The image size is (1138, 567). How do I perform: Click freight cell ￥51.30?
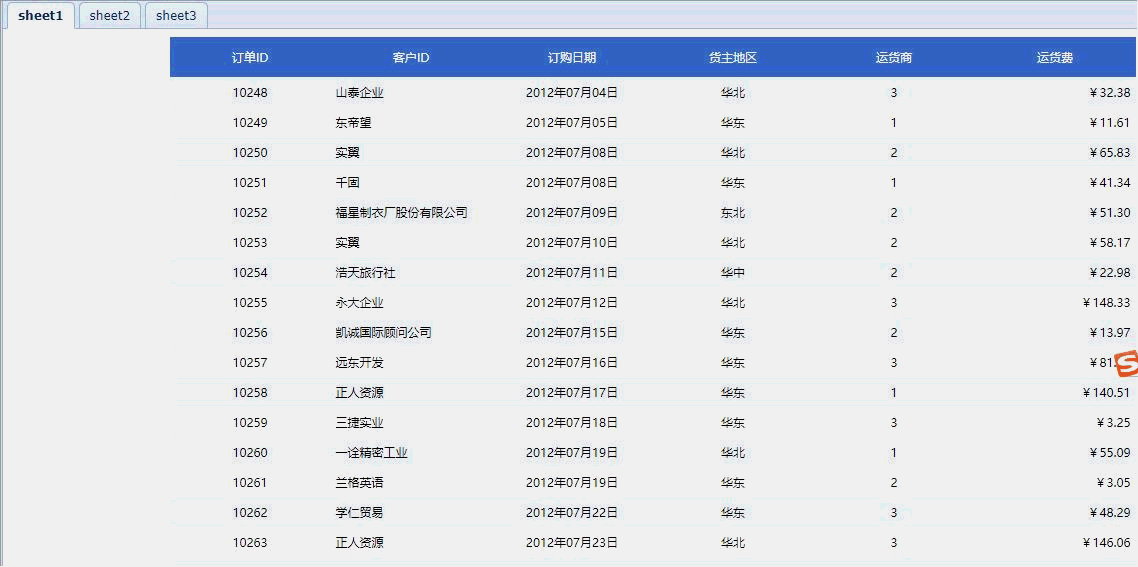click(x=1110, y=213)
